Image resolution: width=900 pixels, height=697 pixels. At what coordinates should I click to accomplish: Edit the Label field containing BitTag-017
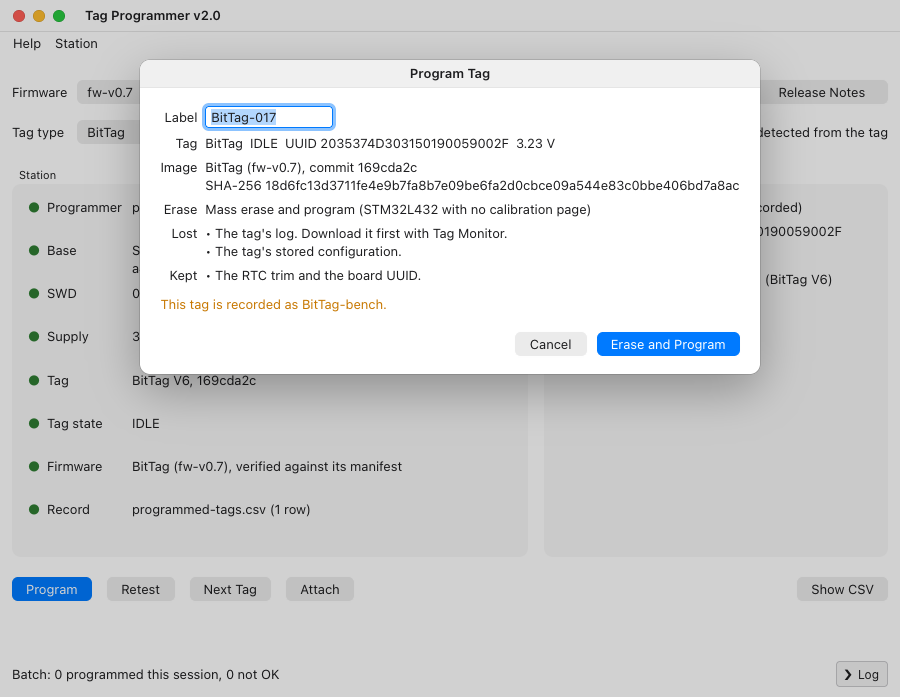269,117
